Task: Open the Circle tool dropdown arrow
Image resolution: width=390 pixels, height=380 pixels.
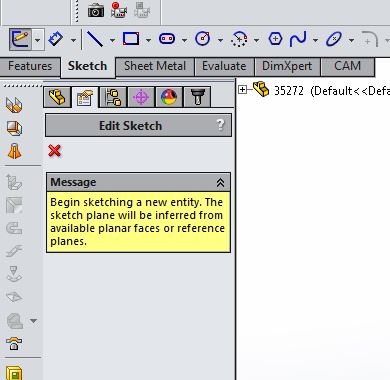Action: pos(220,40)
